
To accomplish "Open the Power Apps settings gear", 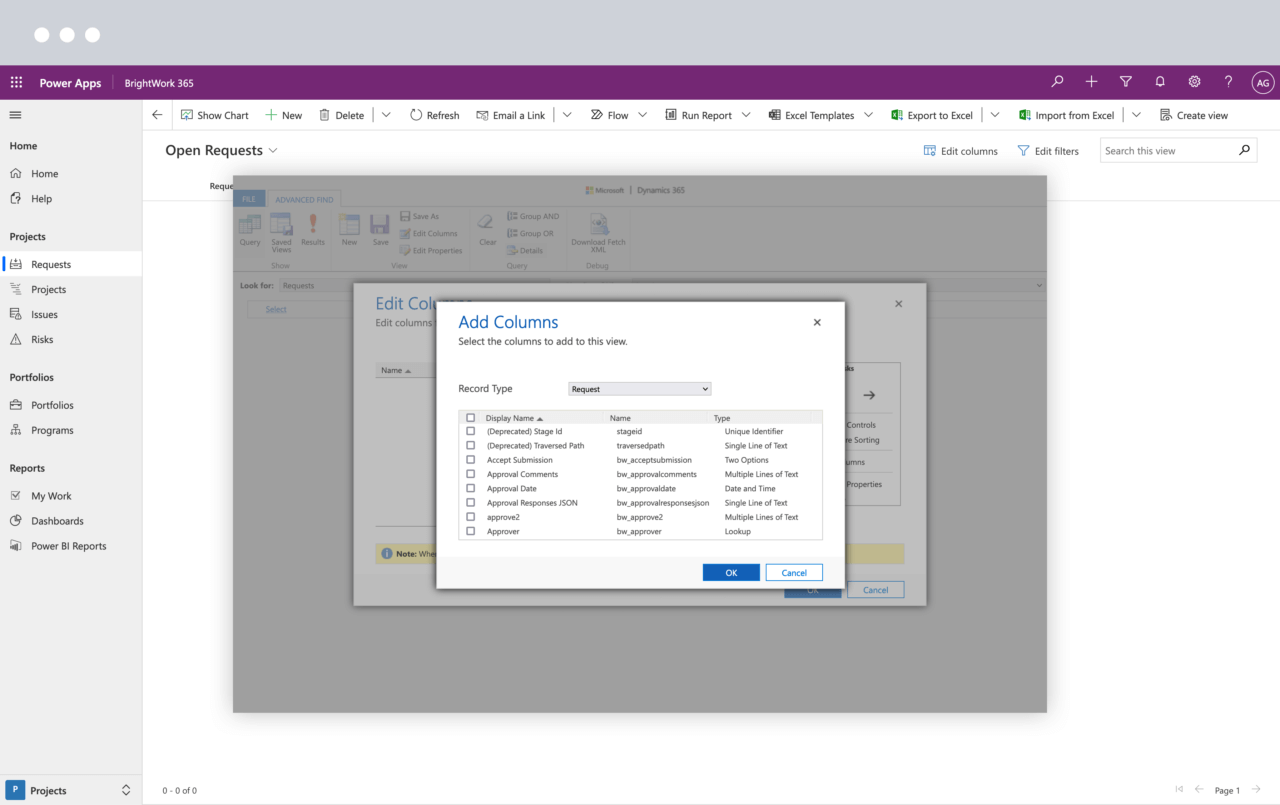I will [1193, 82].
